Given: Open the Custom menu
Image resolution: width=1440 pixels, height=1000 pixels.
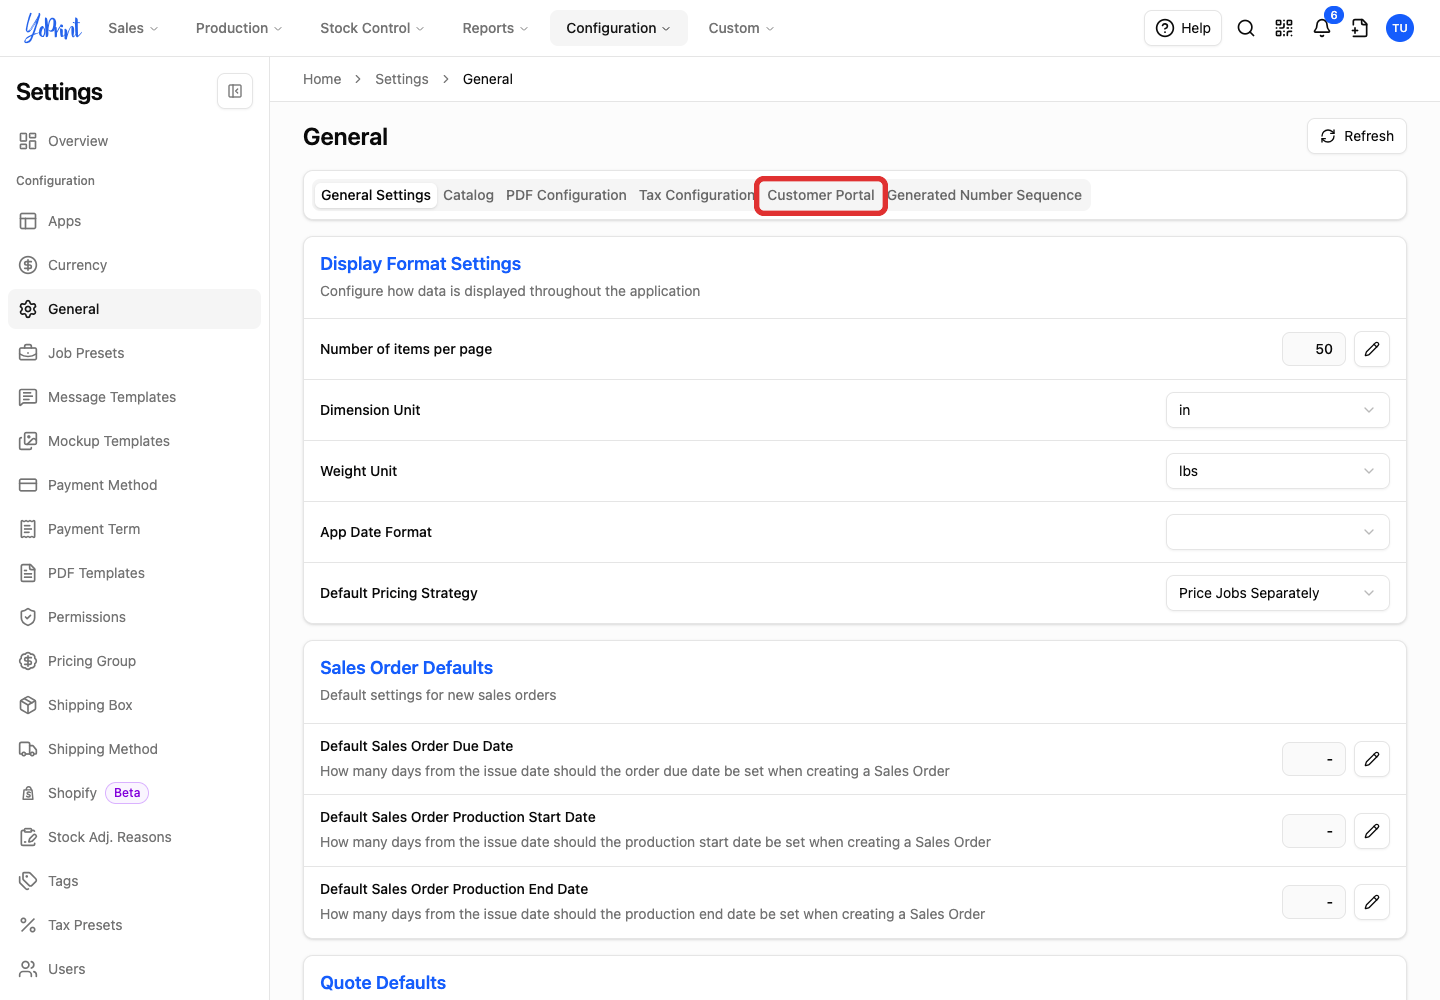Looking at the screenshot, I should [x=741, y=28].
